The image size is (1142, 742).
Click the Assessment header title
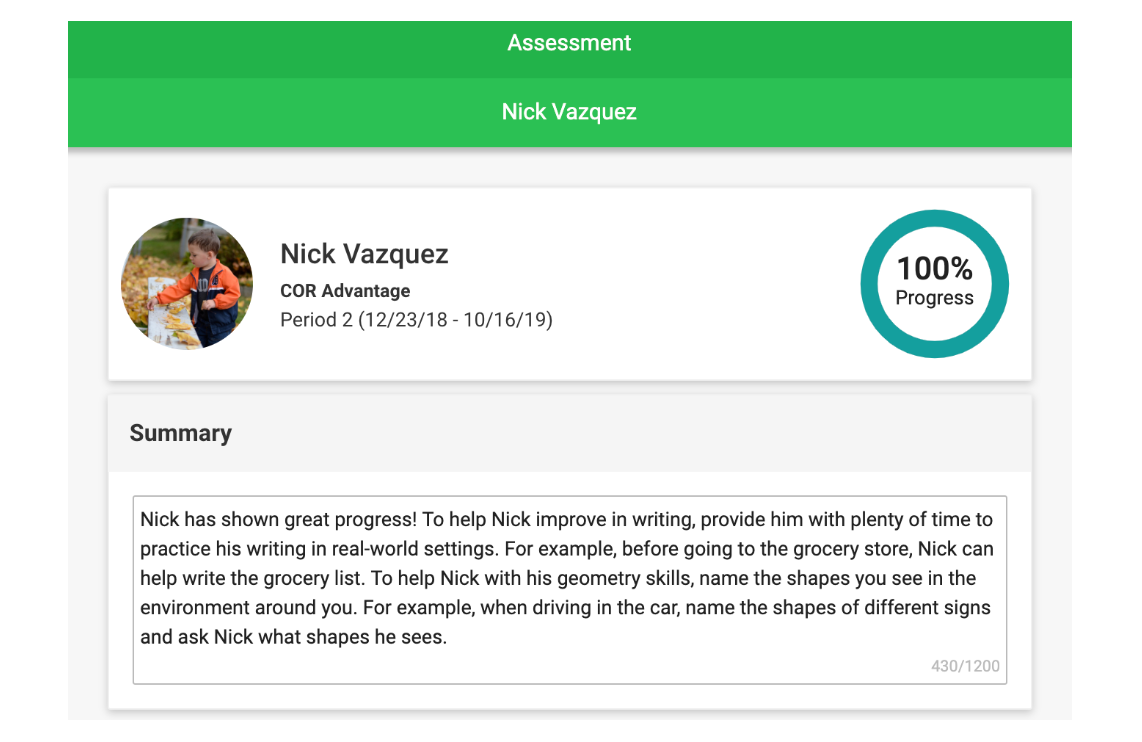(569, 43)
